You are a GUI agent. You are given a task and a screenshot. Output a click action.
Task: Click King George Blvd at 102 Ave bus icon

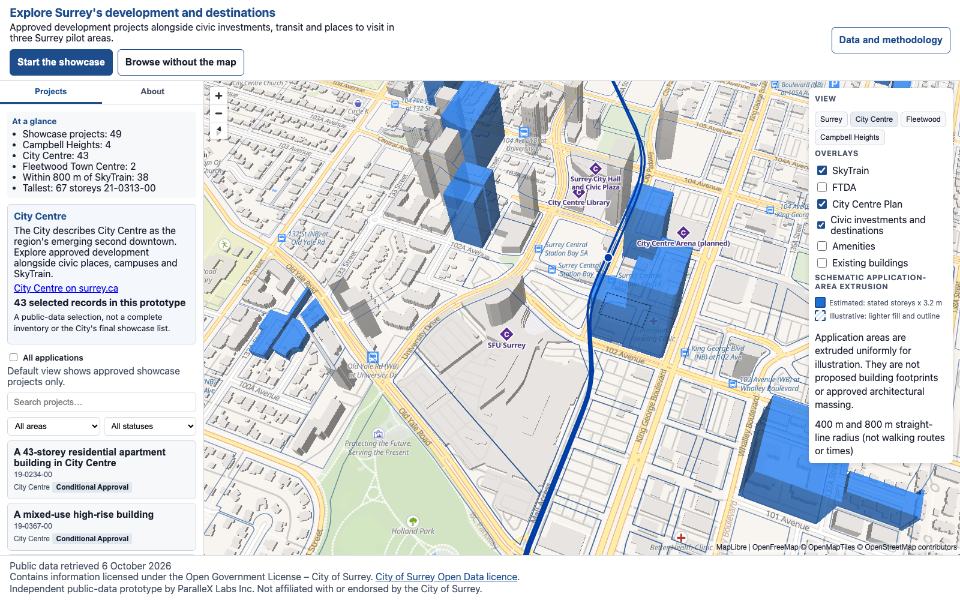(x=685, y=353)
